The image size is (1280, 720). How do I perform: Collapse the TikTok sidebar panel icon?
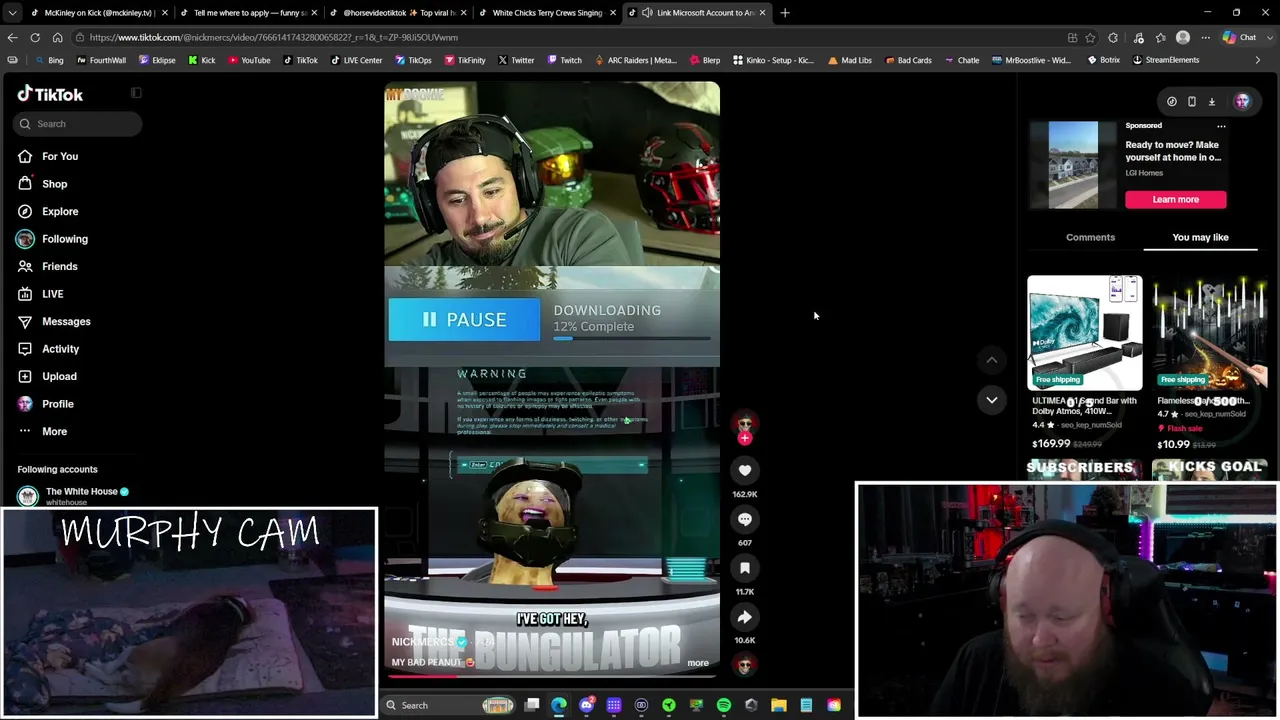point(136,93)
